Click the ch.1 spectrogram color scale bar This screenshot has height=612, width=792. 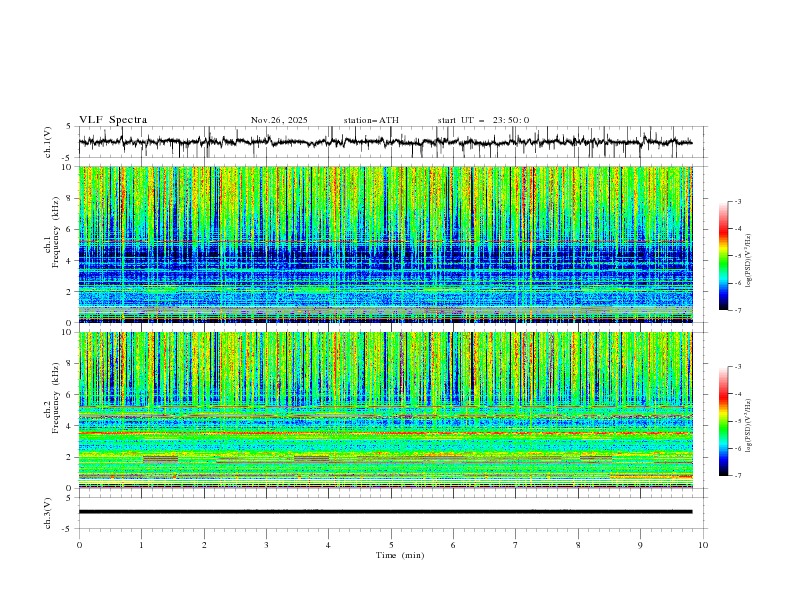pyautogui.click(x=723, y=256)
